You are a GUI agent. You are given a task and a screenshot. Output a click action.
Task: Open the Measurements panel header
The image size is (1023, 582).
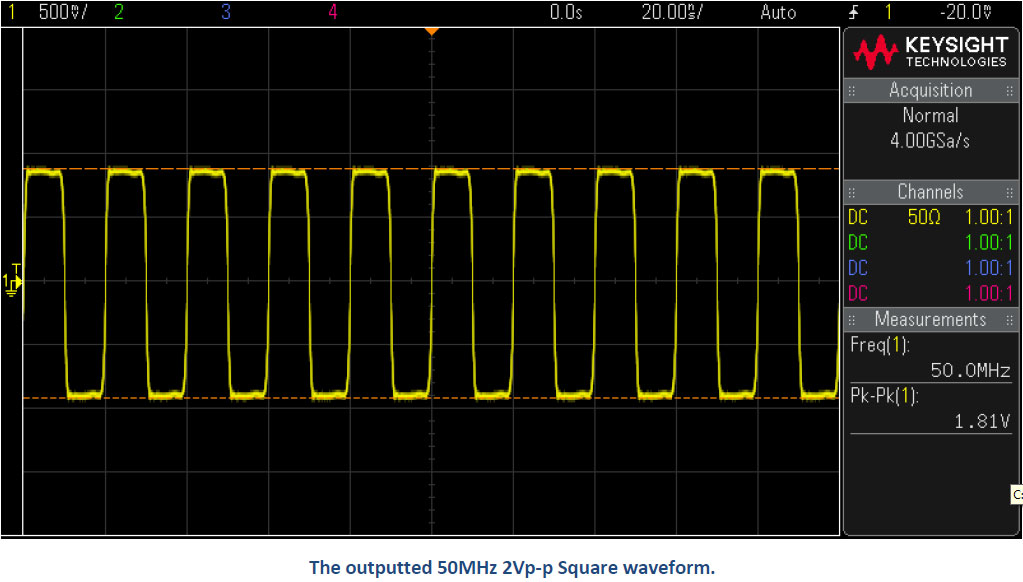(930, 319)
